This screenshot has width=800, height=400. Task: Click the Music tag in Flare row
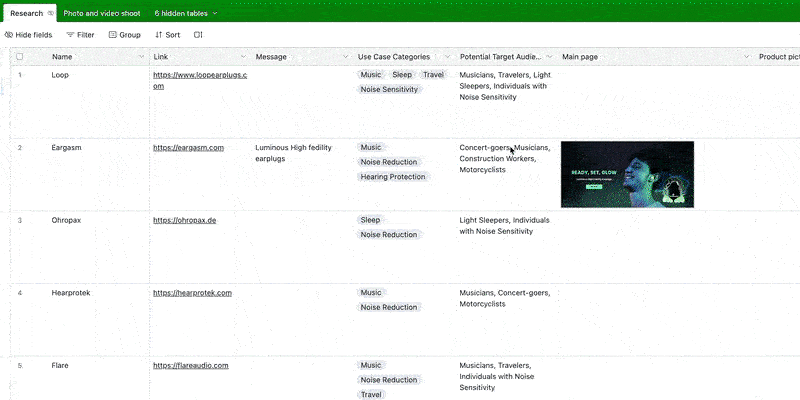click(371, 365)
